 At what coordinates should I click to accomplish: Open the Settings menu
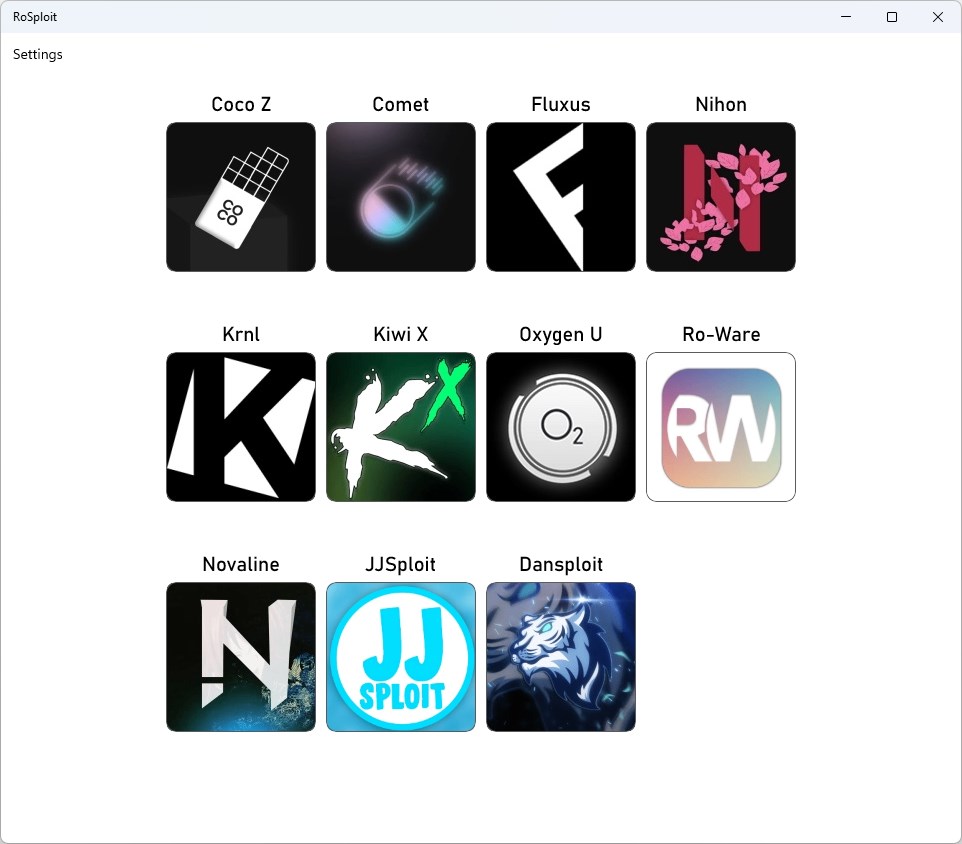[37, 55]
